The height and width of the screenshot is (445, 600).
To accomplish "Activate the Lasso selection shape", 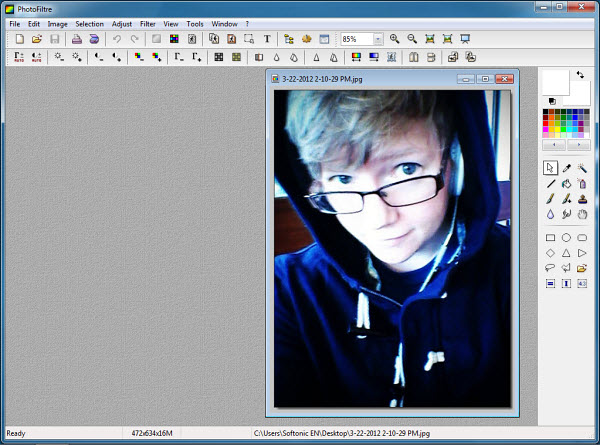I will click(550, 268).
